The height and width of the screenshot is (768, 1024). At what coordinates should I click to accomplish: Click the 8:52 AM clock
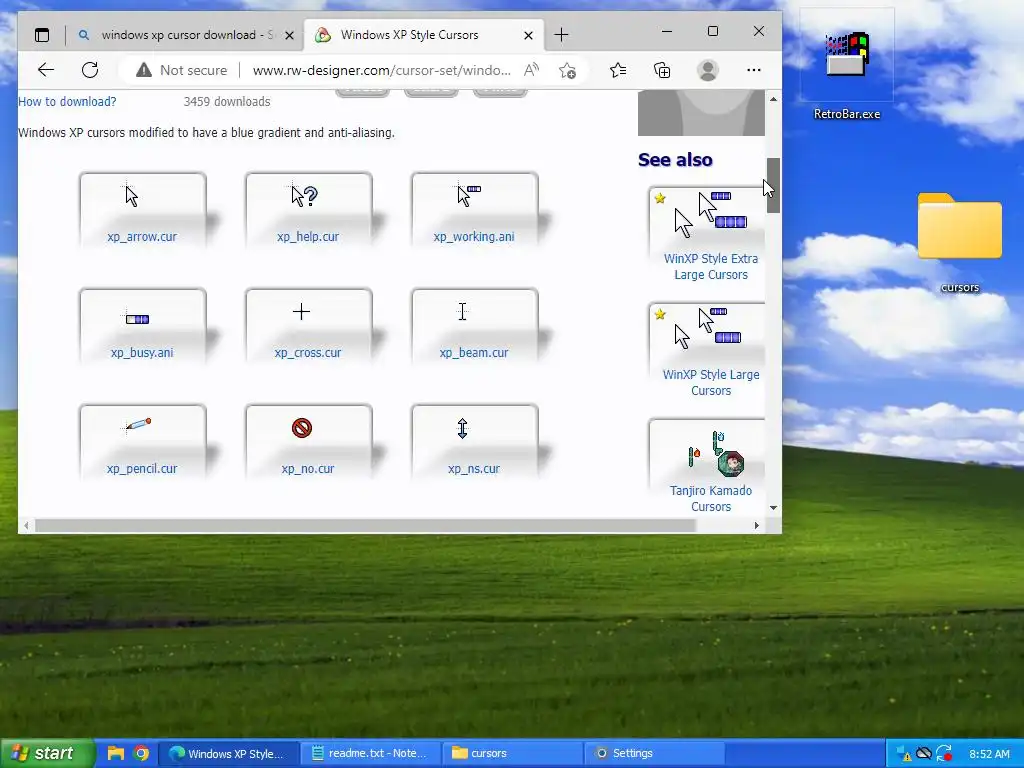tap(989, 754)
